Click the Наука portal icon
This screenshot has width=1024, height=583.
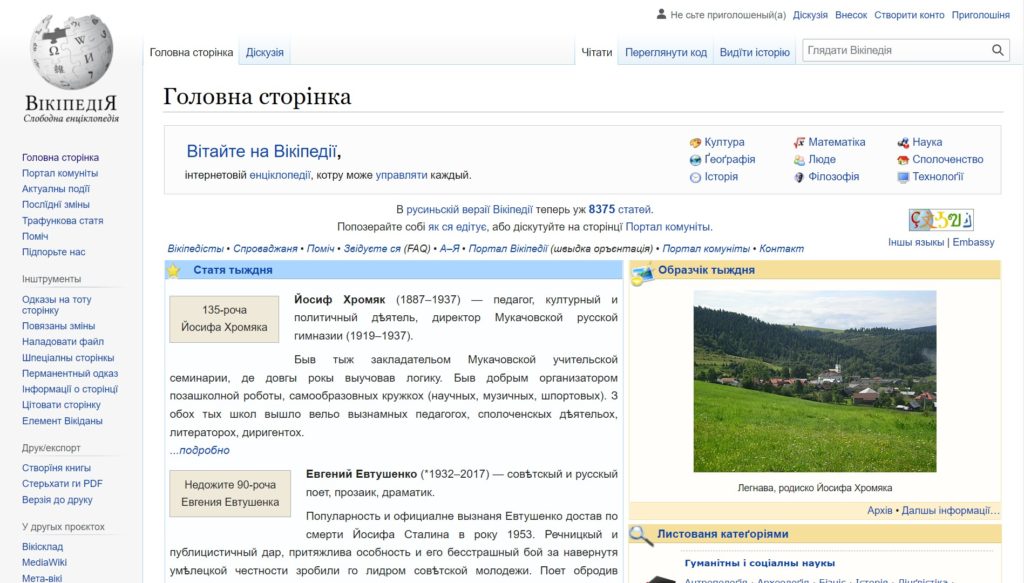903,143
